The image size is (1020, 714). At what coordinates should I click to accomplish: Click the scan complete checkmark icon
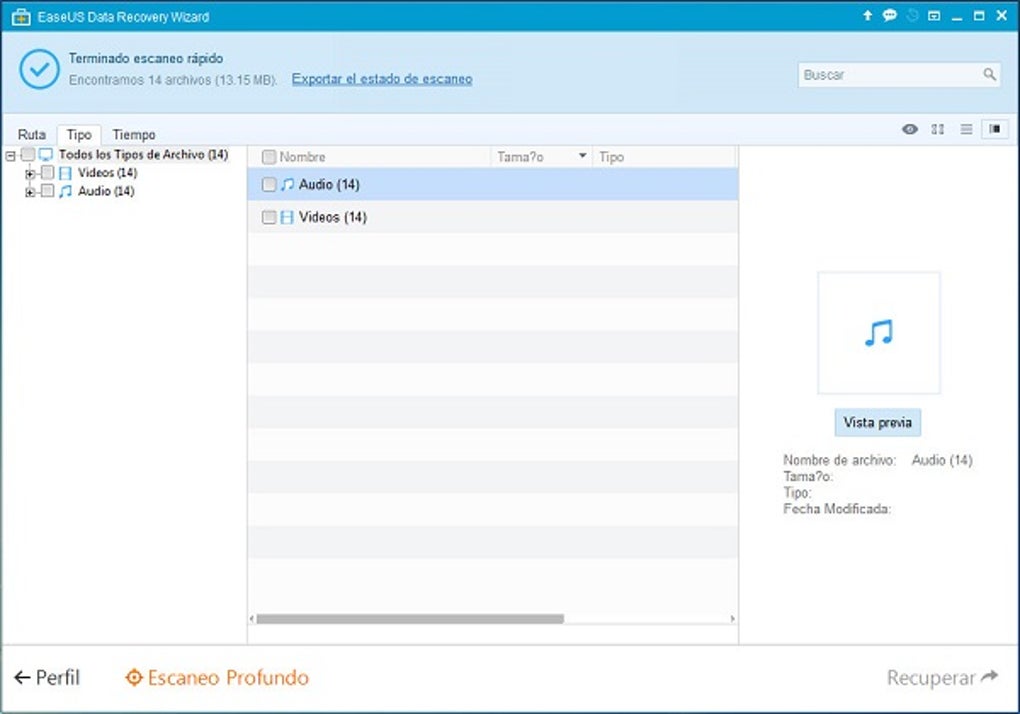pos(40,69)
